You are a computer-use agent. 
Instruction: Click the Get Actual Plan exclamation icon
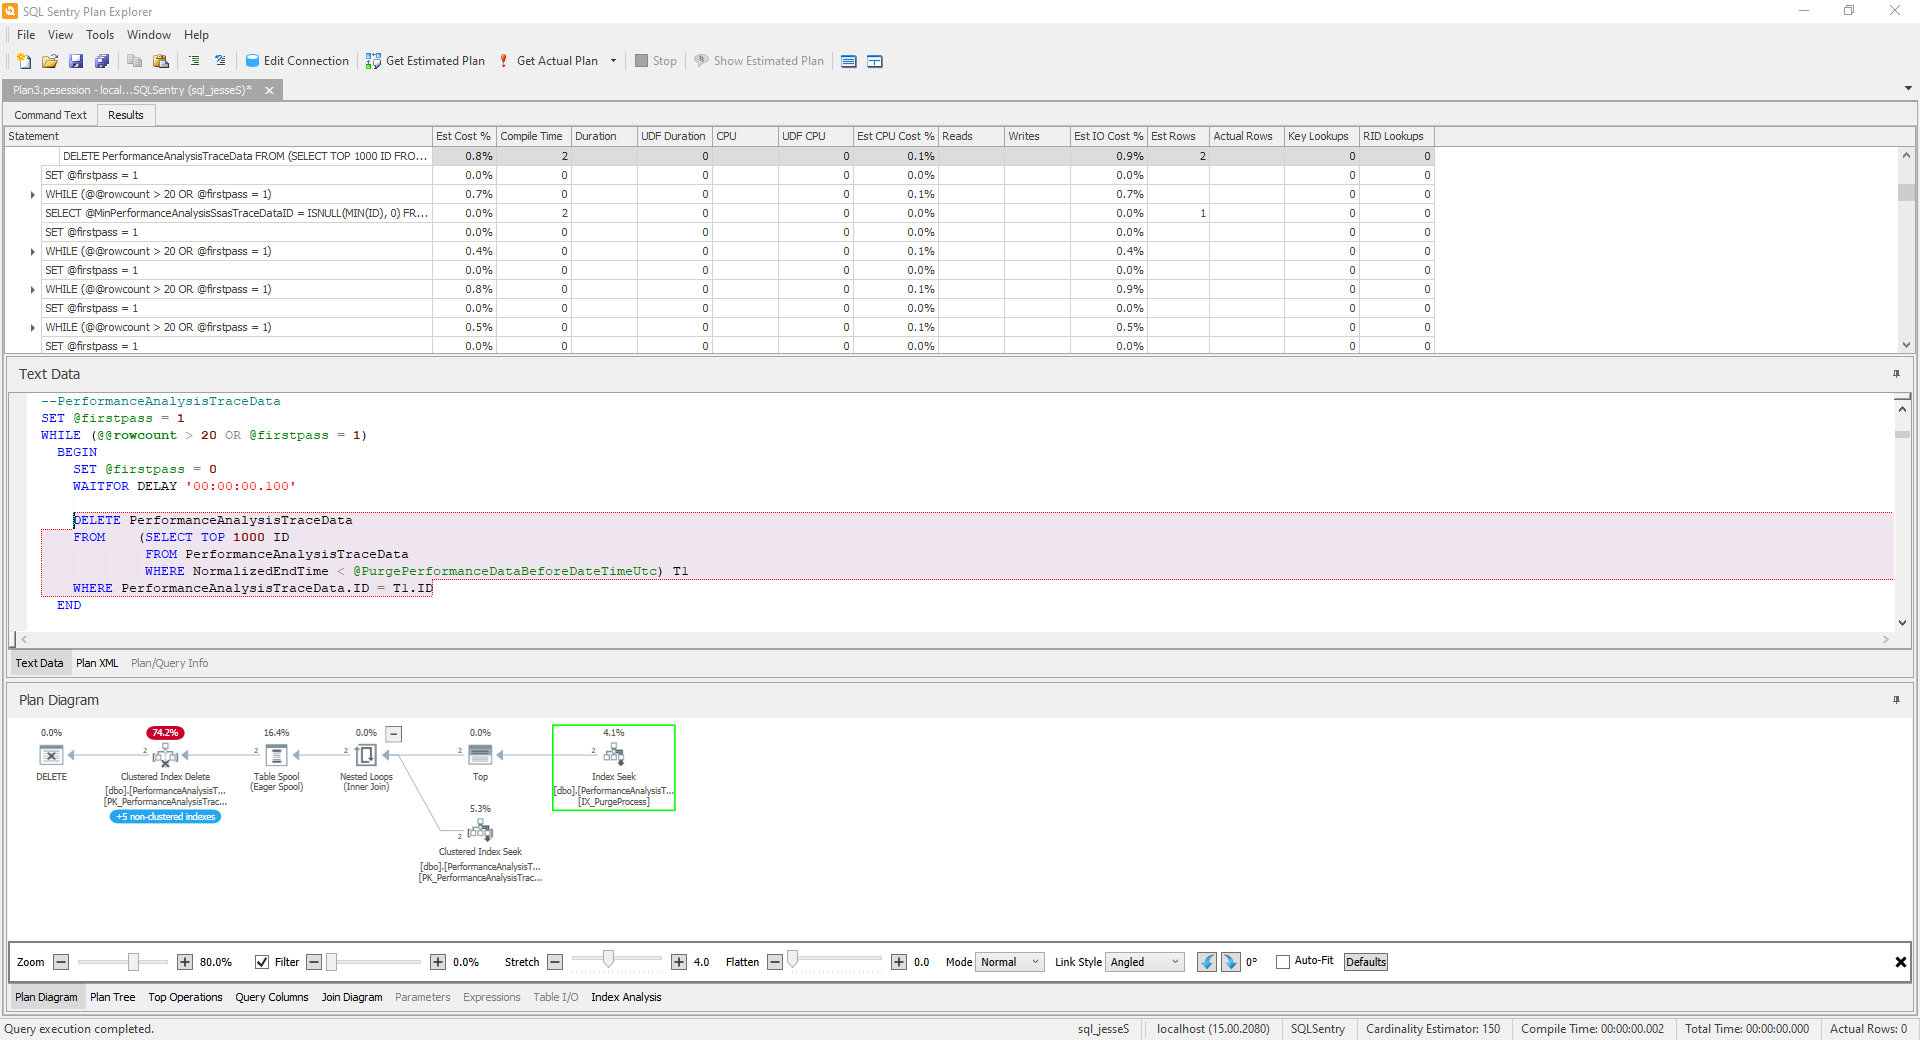[503, 61]
